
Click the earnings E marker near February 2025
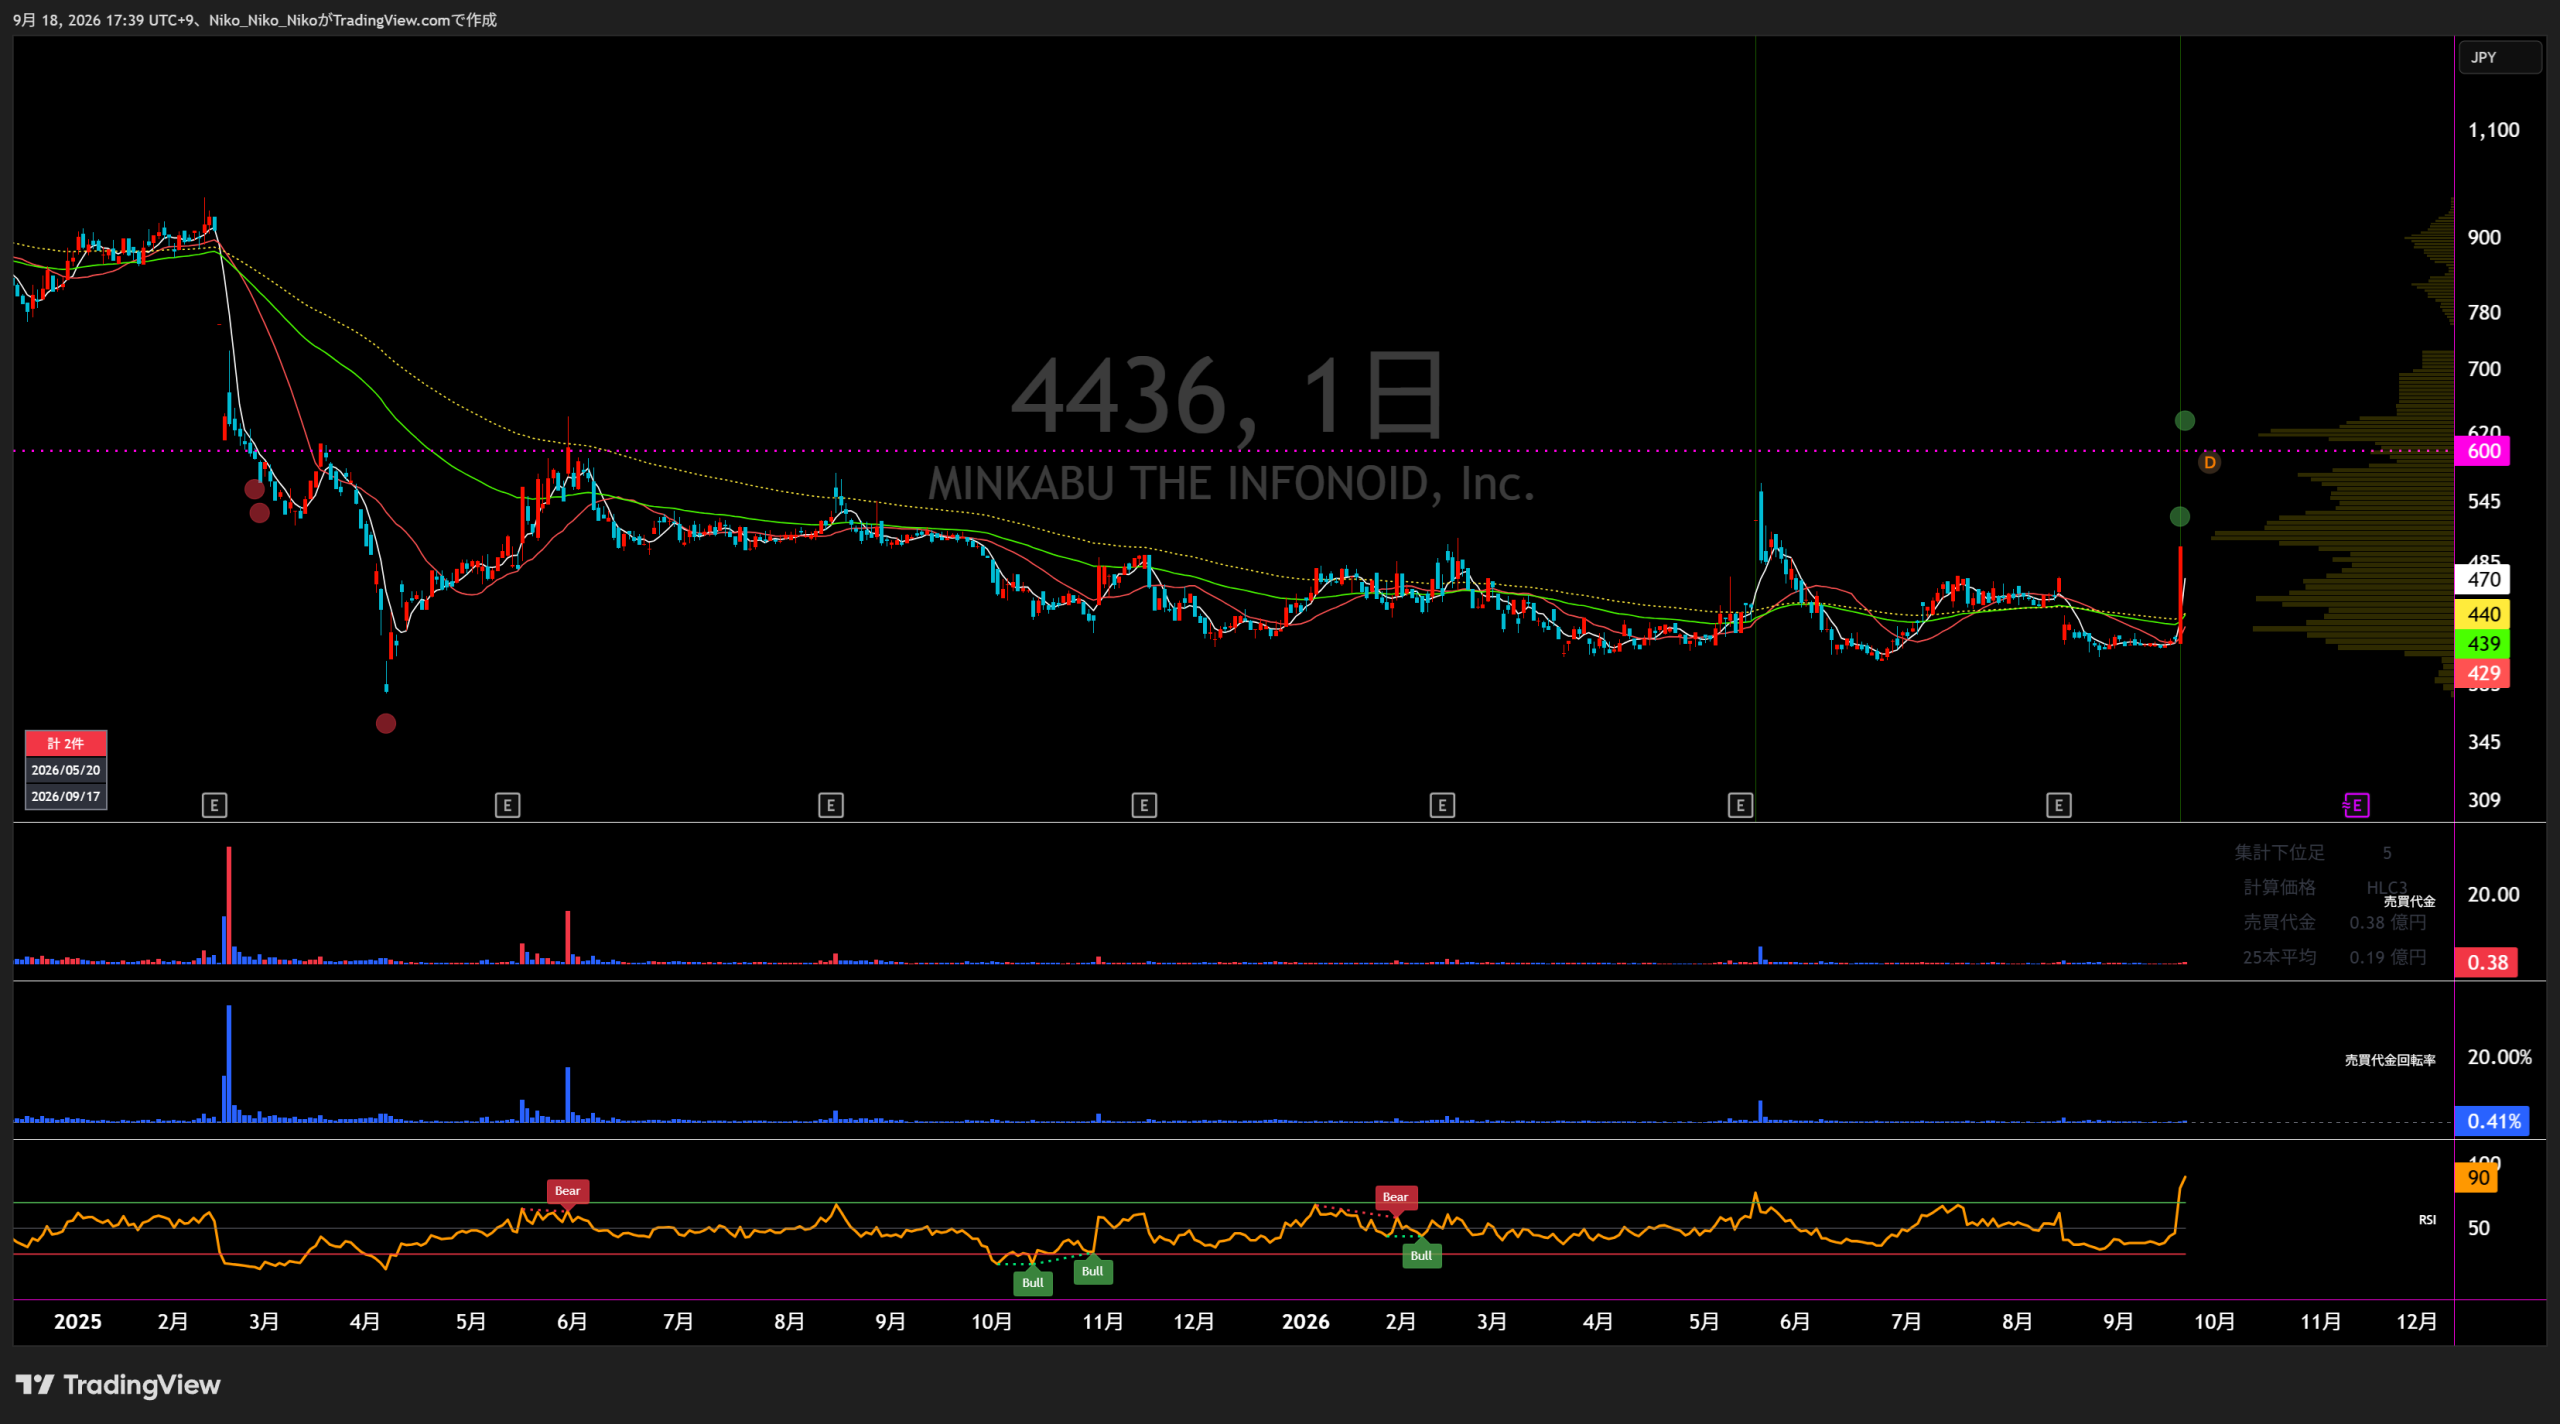point(214,805)
